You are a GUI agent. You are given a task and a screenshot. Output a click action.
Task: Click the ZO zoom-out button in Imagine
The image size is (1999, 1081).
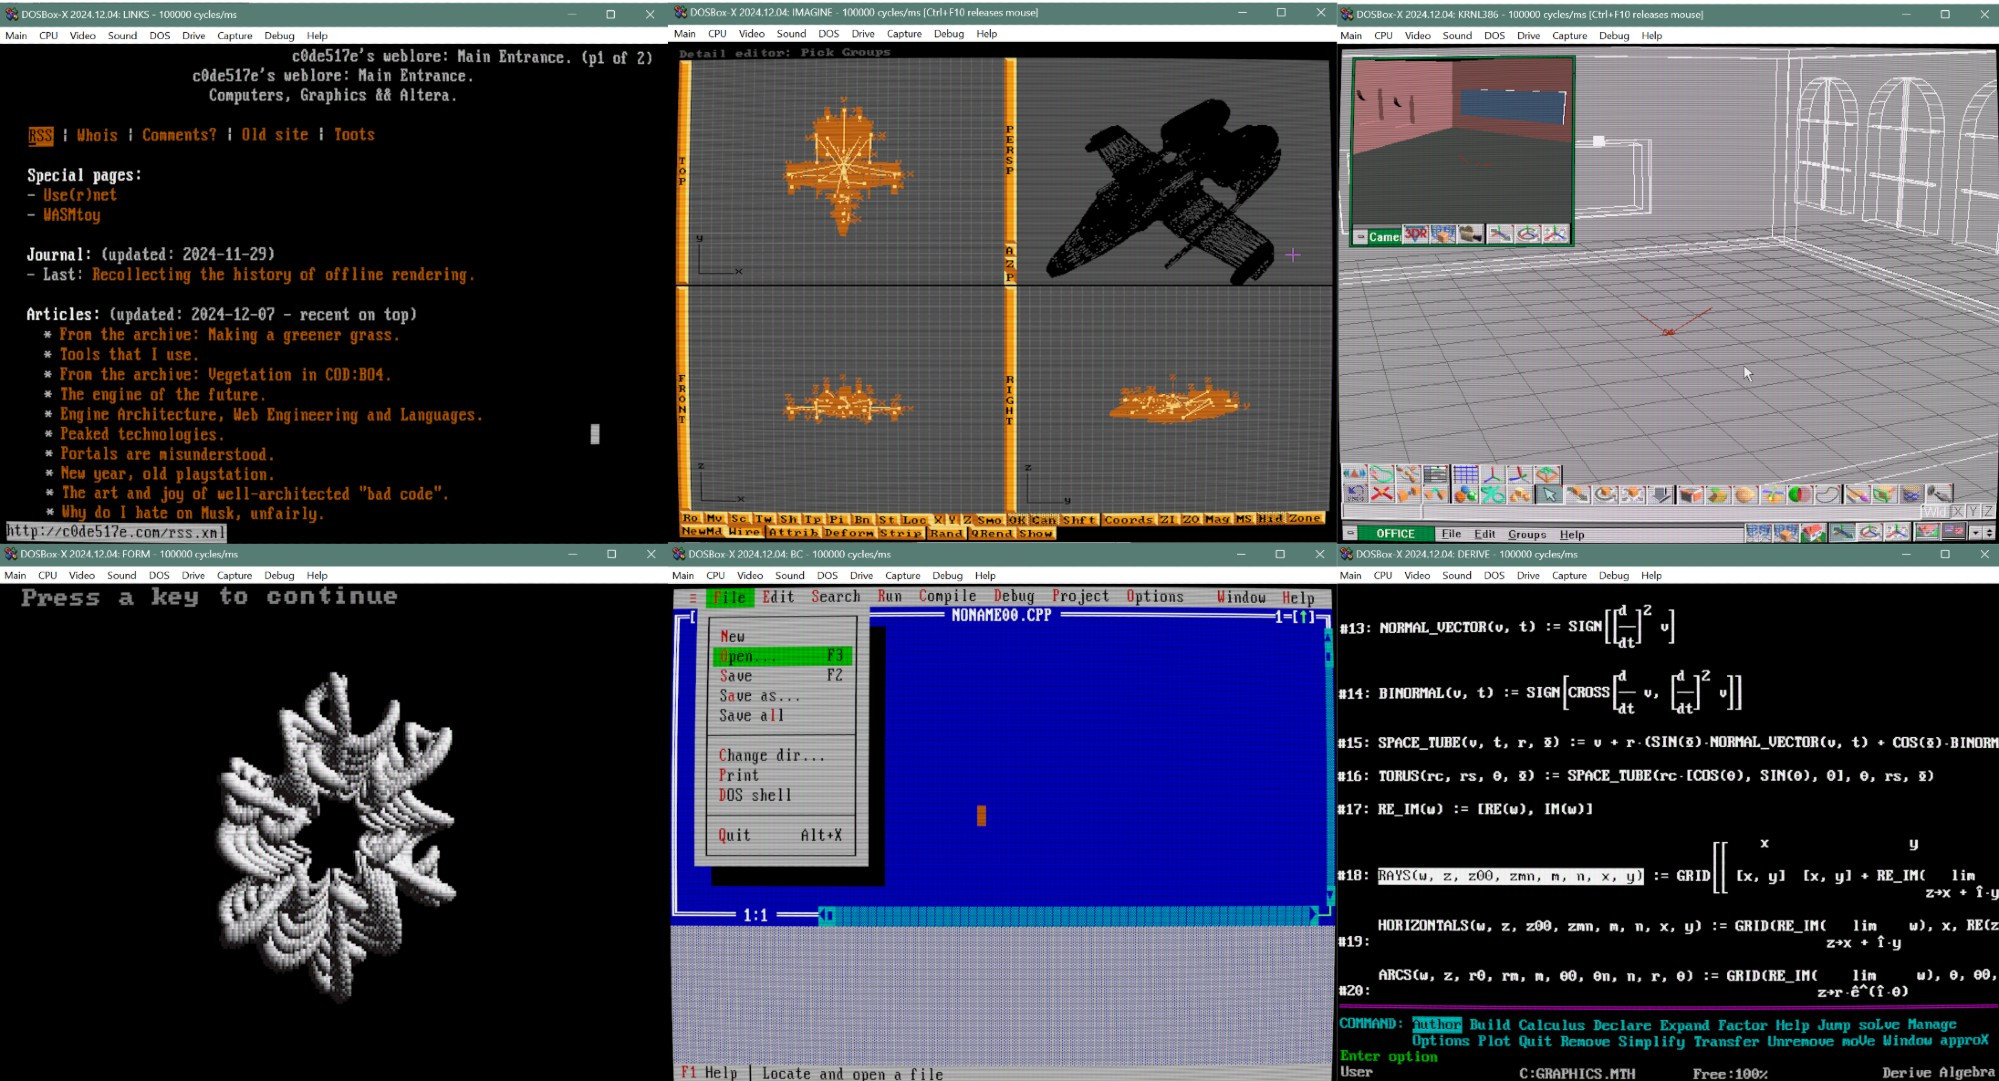click(x=1192, y=519)
